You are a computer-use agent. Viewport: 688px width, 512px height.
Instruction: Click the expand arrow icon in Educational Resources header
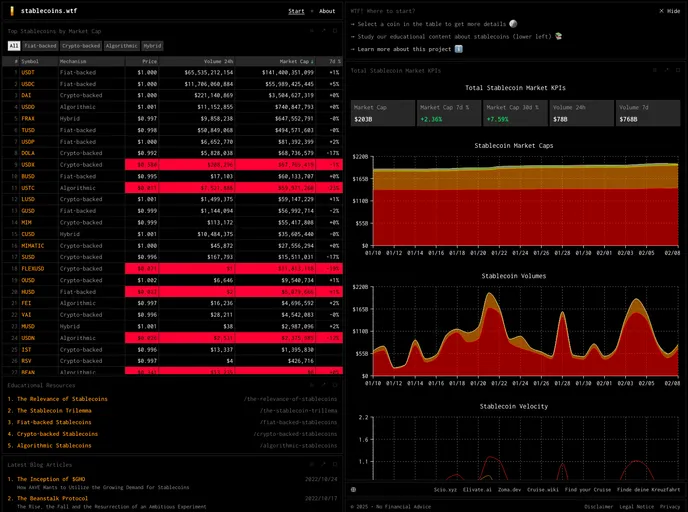(323, 385)
